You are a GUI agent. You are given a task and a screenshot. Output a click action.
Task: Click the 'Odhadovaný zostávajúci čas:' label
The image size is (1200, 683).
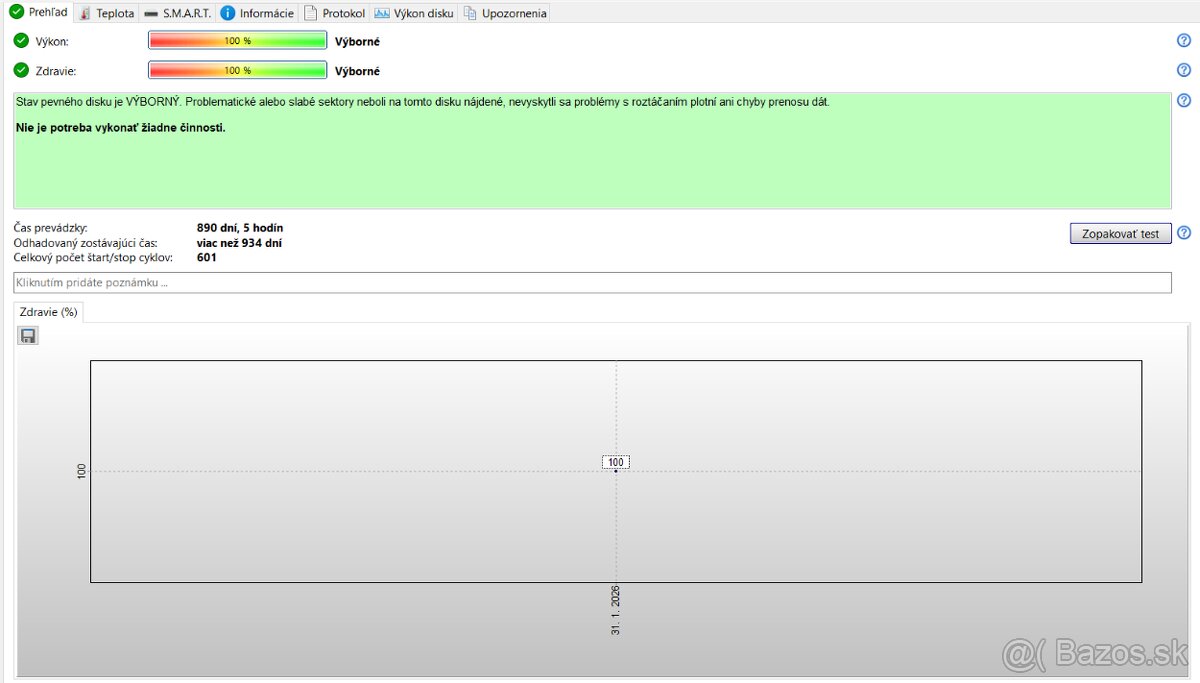(85, 243)
